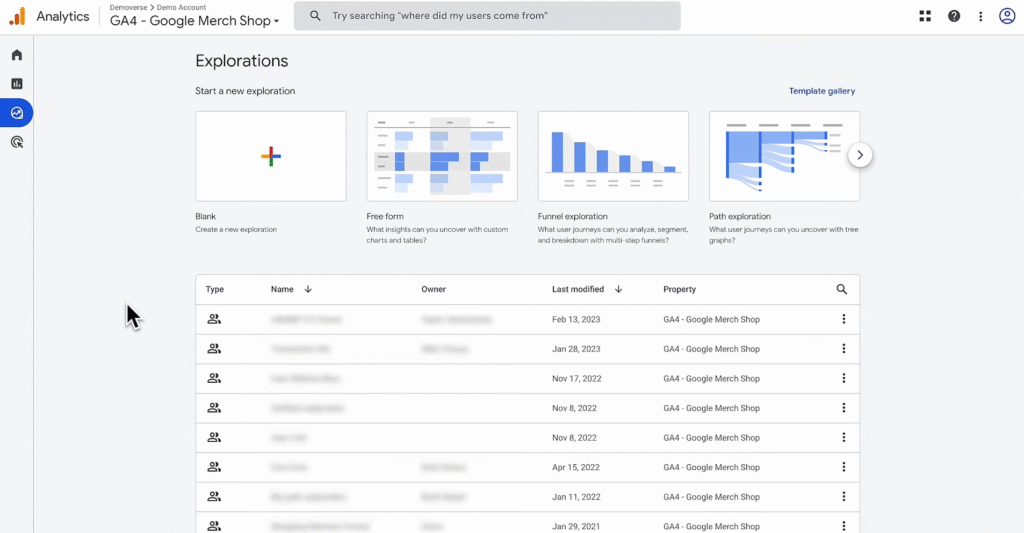Open the Google apps grid

pyautogui.click(x=925, y=16)
